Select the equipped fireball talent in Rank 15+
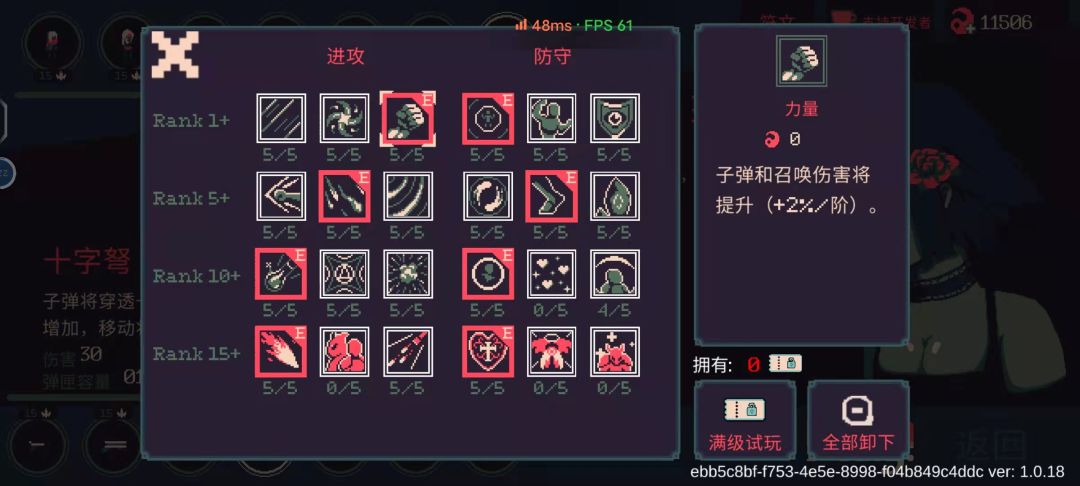The image size is (1080, 486). click(281, 352)
